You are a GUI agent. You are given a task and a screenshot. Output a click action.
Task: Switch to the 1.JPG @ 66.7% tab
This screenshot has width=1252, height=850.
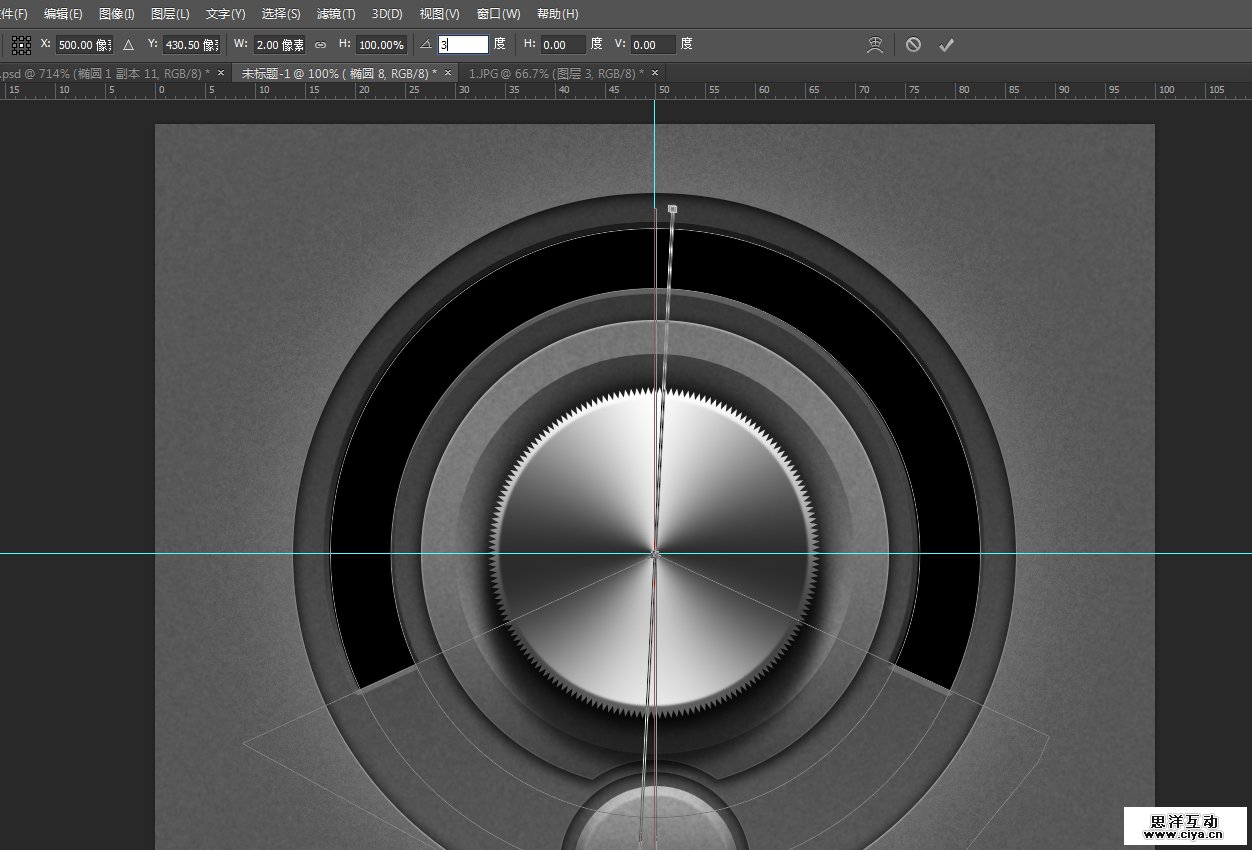[x=555, y=73]
